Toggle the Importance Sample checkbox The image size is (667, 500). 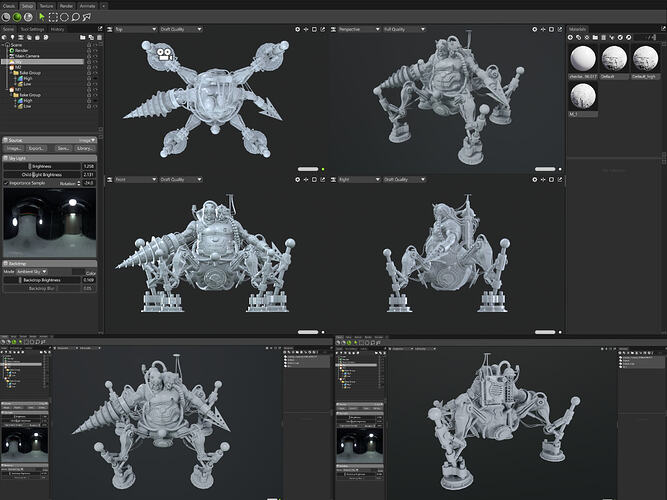(x=5, y=183)
